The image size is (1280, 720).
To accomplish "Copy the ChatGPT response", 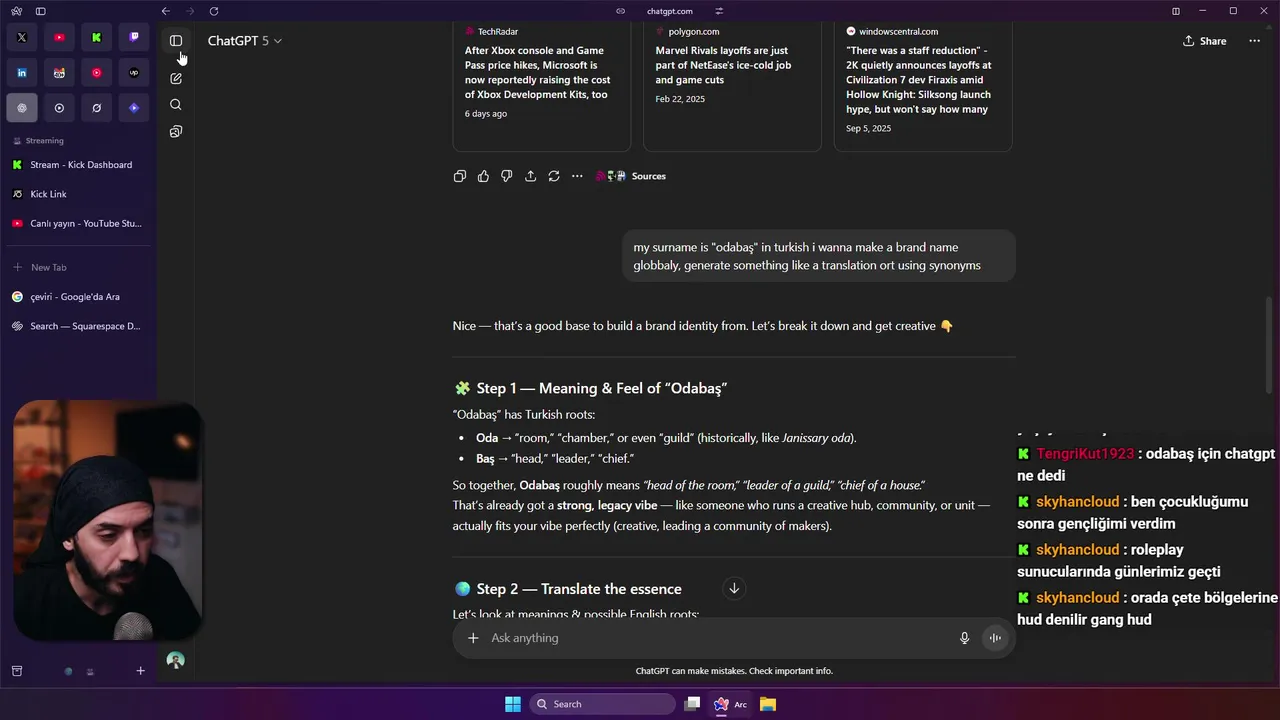I will pyautogui.click(x=460, y=176).
